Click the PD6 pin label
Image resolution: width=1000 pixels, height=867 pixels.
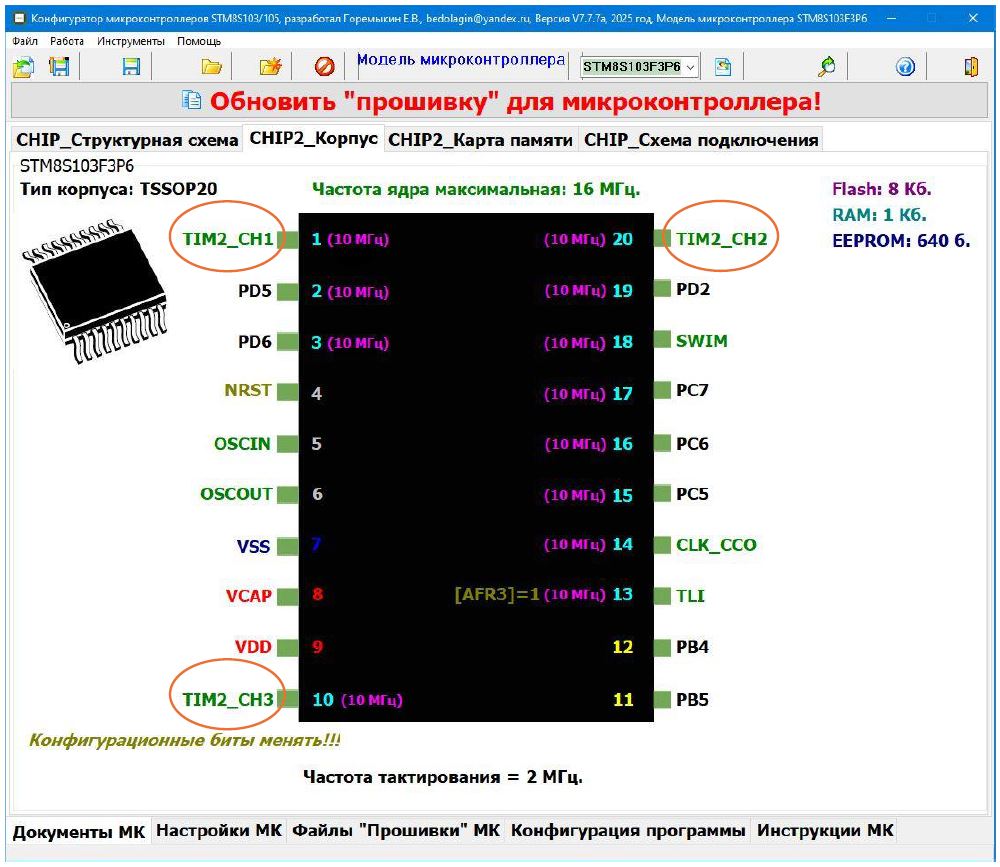(x=254, y=341)
